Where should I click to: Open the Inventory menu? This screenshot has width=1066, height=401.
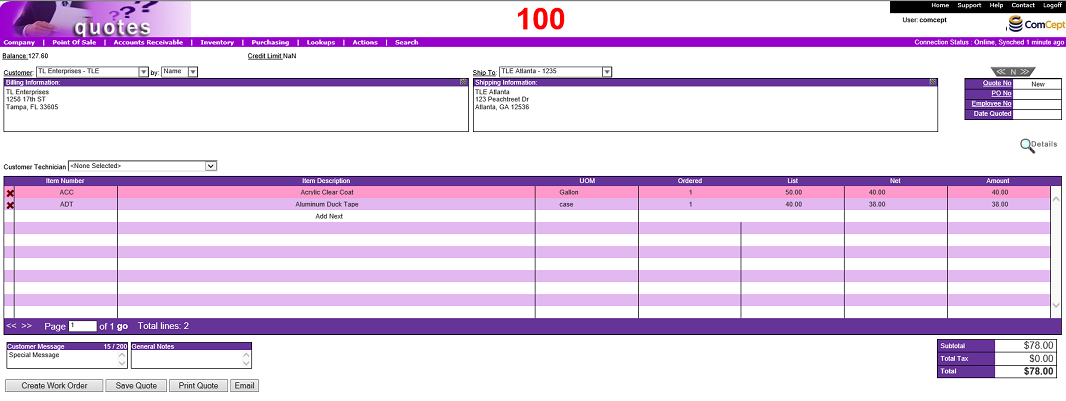(217, 43)
